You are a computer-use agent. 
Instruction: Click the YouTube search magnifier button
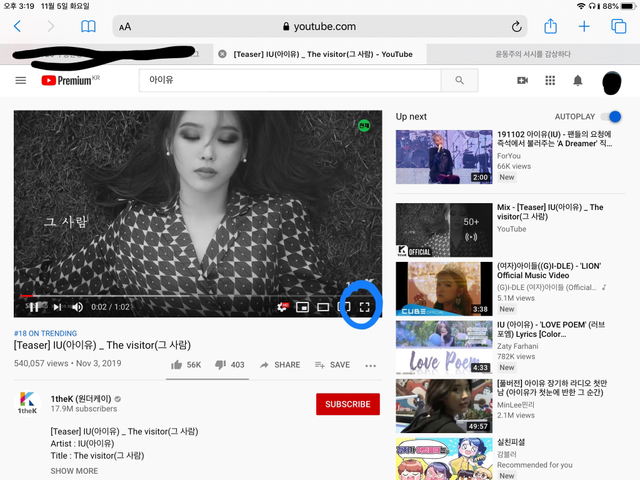[x=459, y=80]
